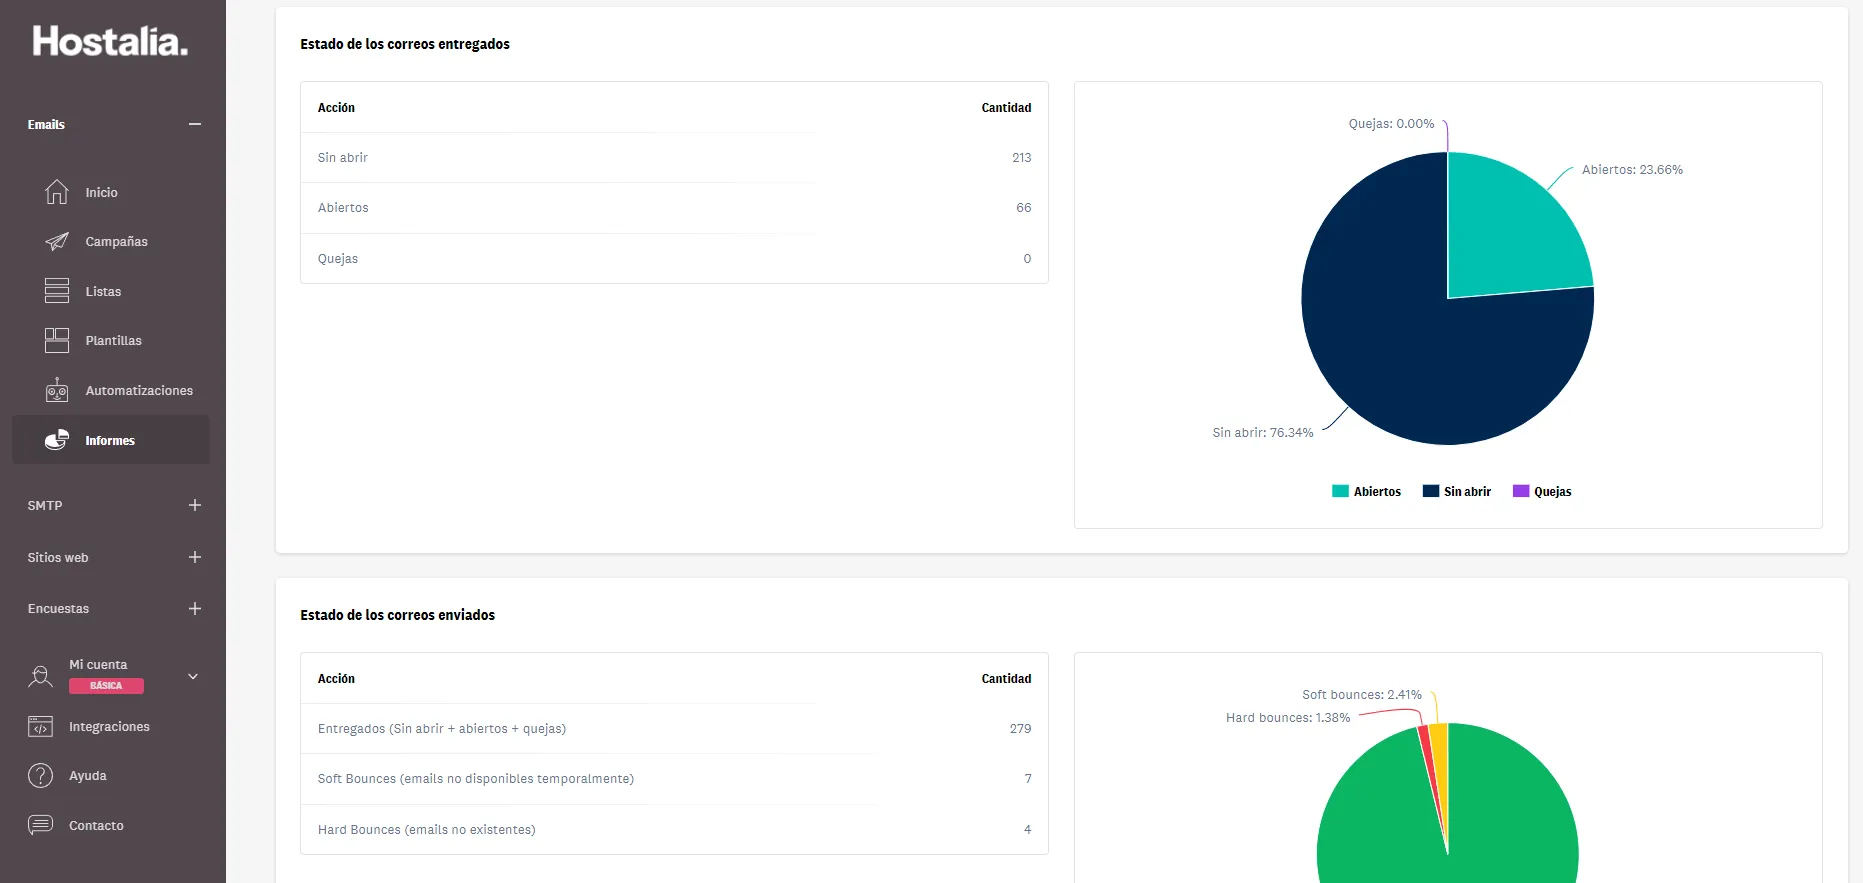Click the 'Soft Bounces (emails no disponibles temporalmente)' row
1863x883 pixels.
click(674, 779)
